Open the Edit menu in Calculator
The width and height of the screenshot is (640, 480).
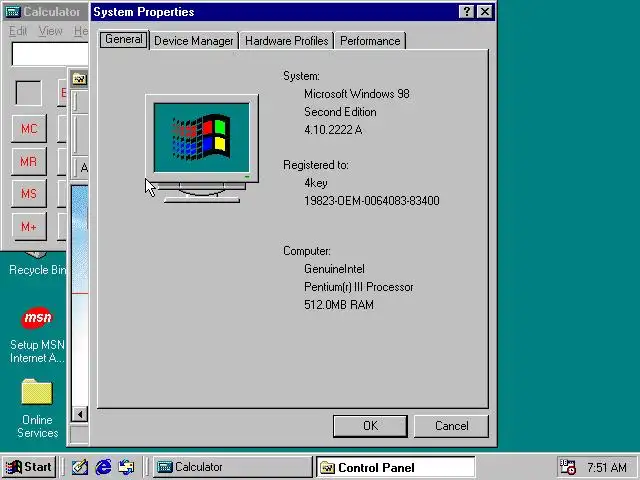18,31
